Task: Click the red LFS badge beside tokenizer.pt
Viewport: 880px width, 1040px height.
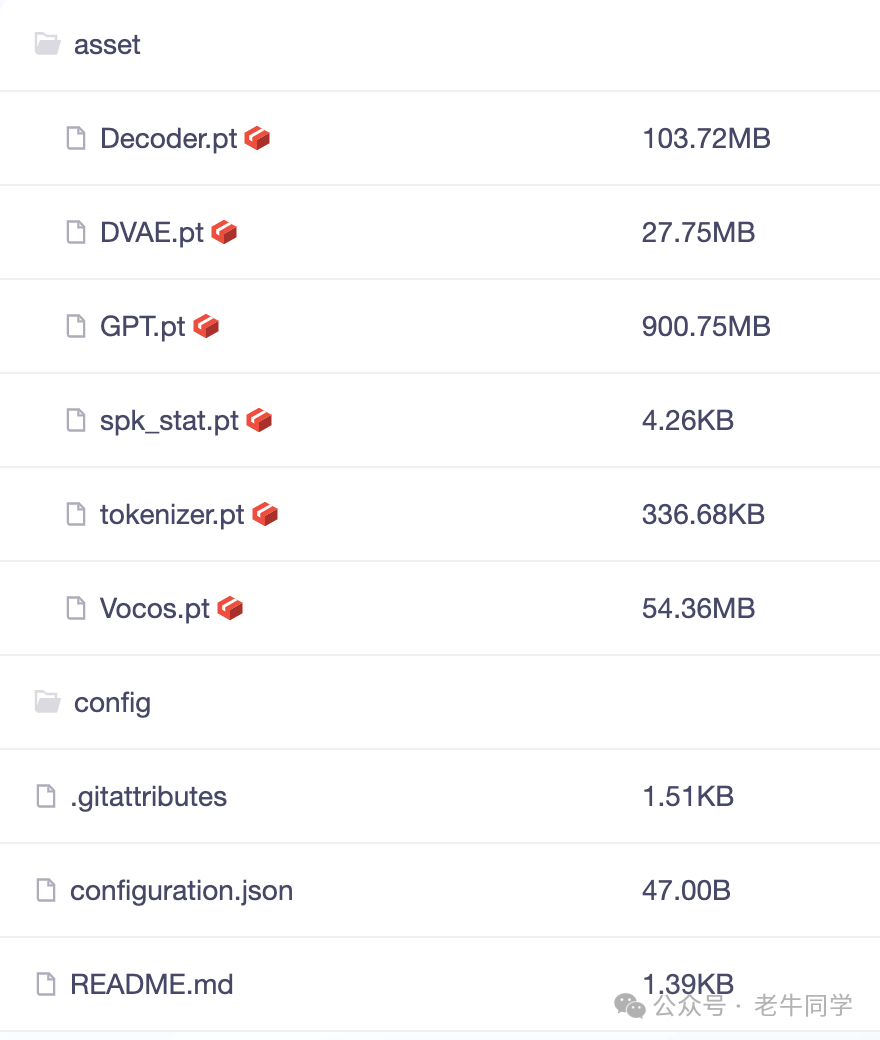Action: (265, 514)
